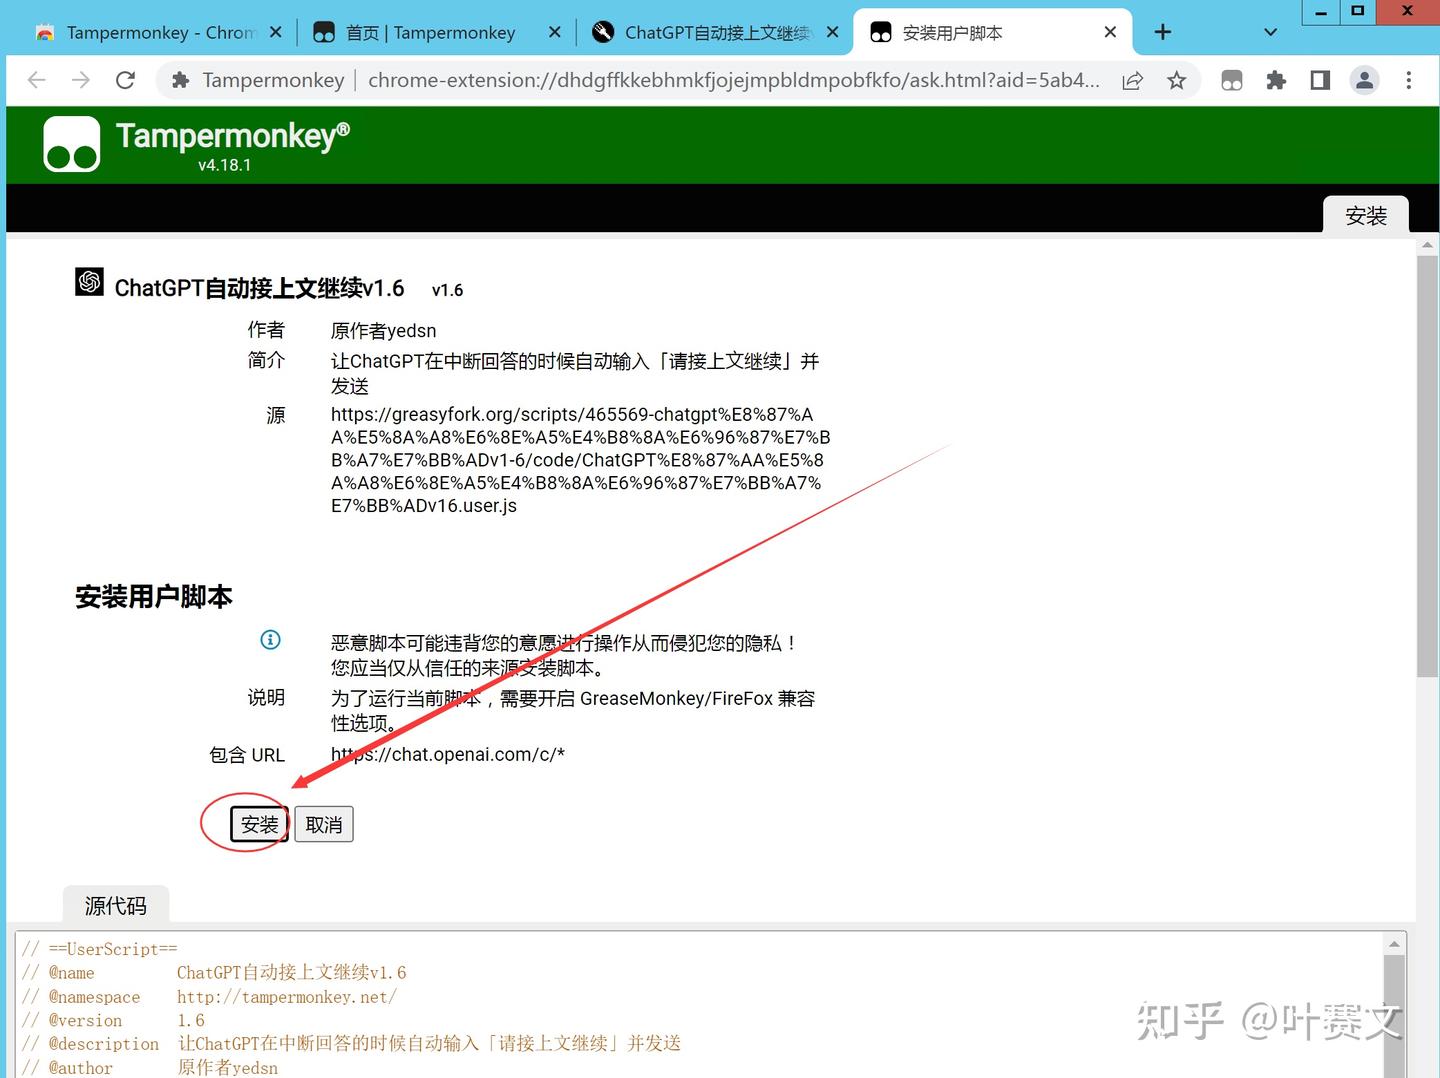Bookmark this page with the star icon
Image resolution: width=1440 pixels, height=1078 pixels.
tap(1177, 80)
